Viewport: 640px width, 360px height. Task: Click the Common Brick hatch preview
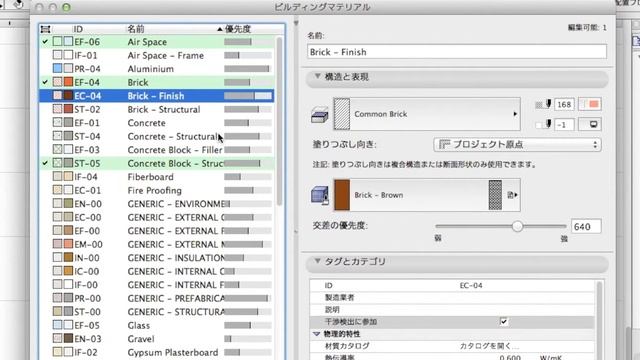click(x=342, y=114)
